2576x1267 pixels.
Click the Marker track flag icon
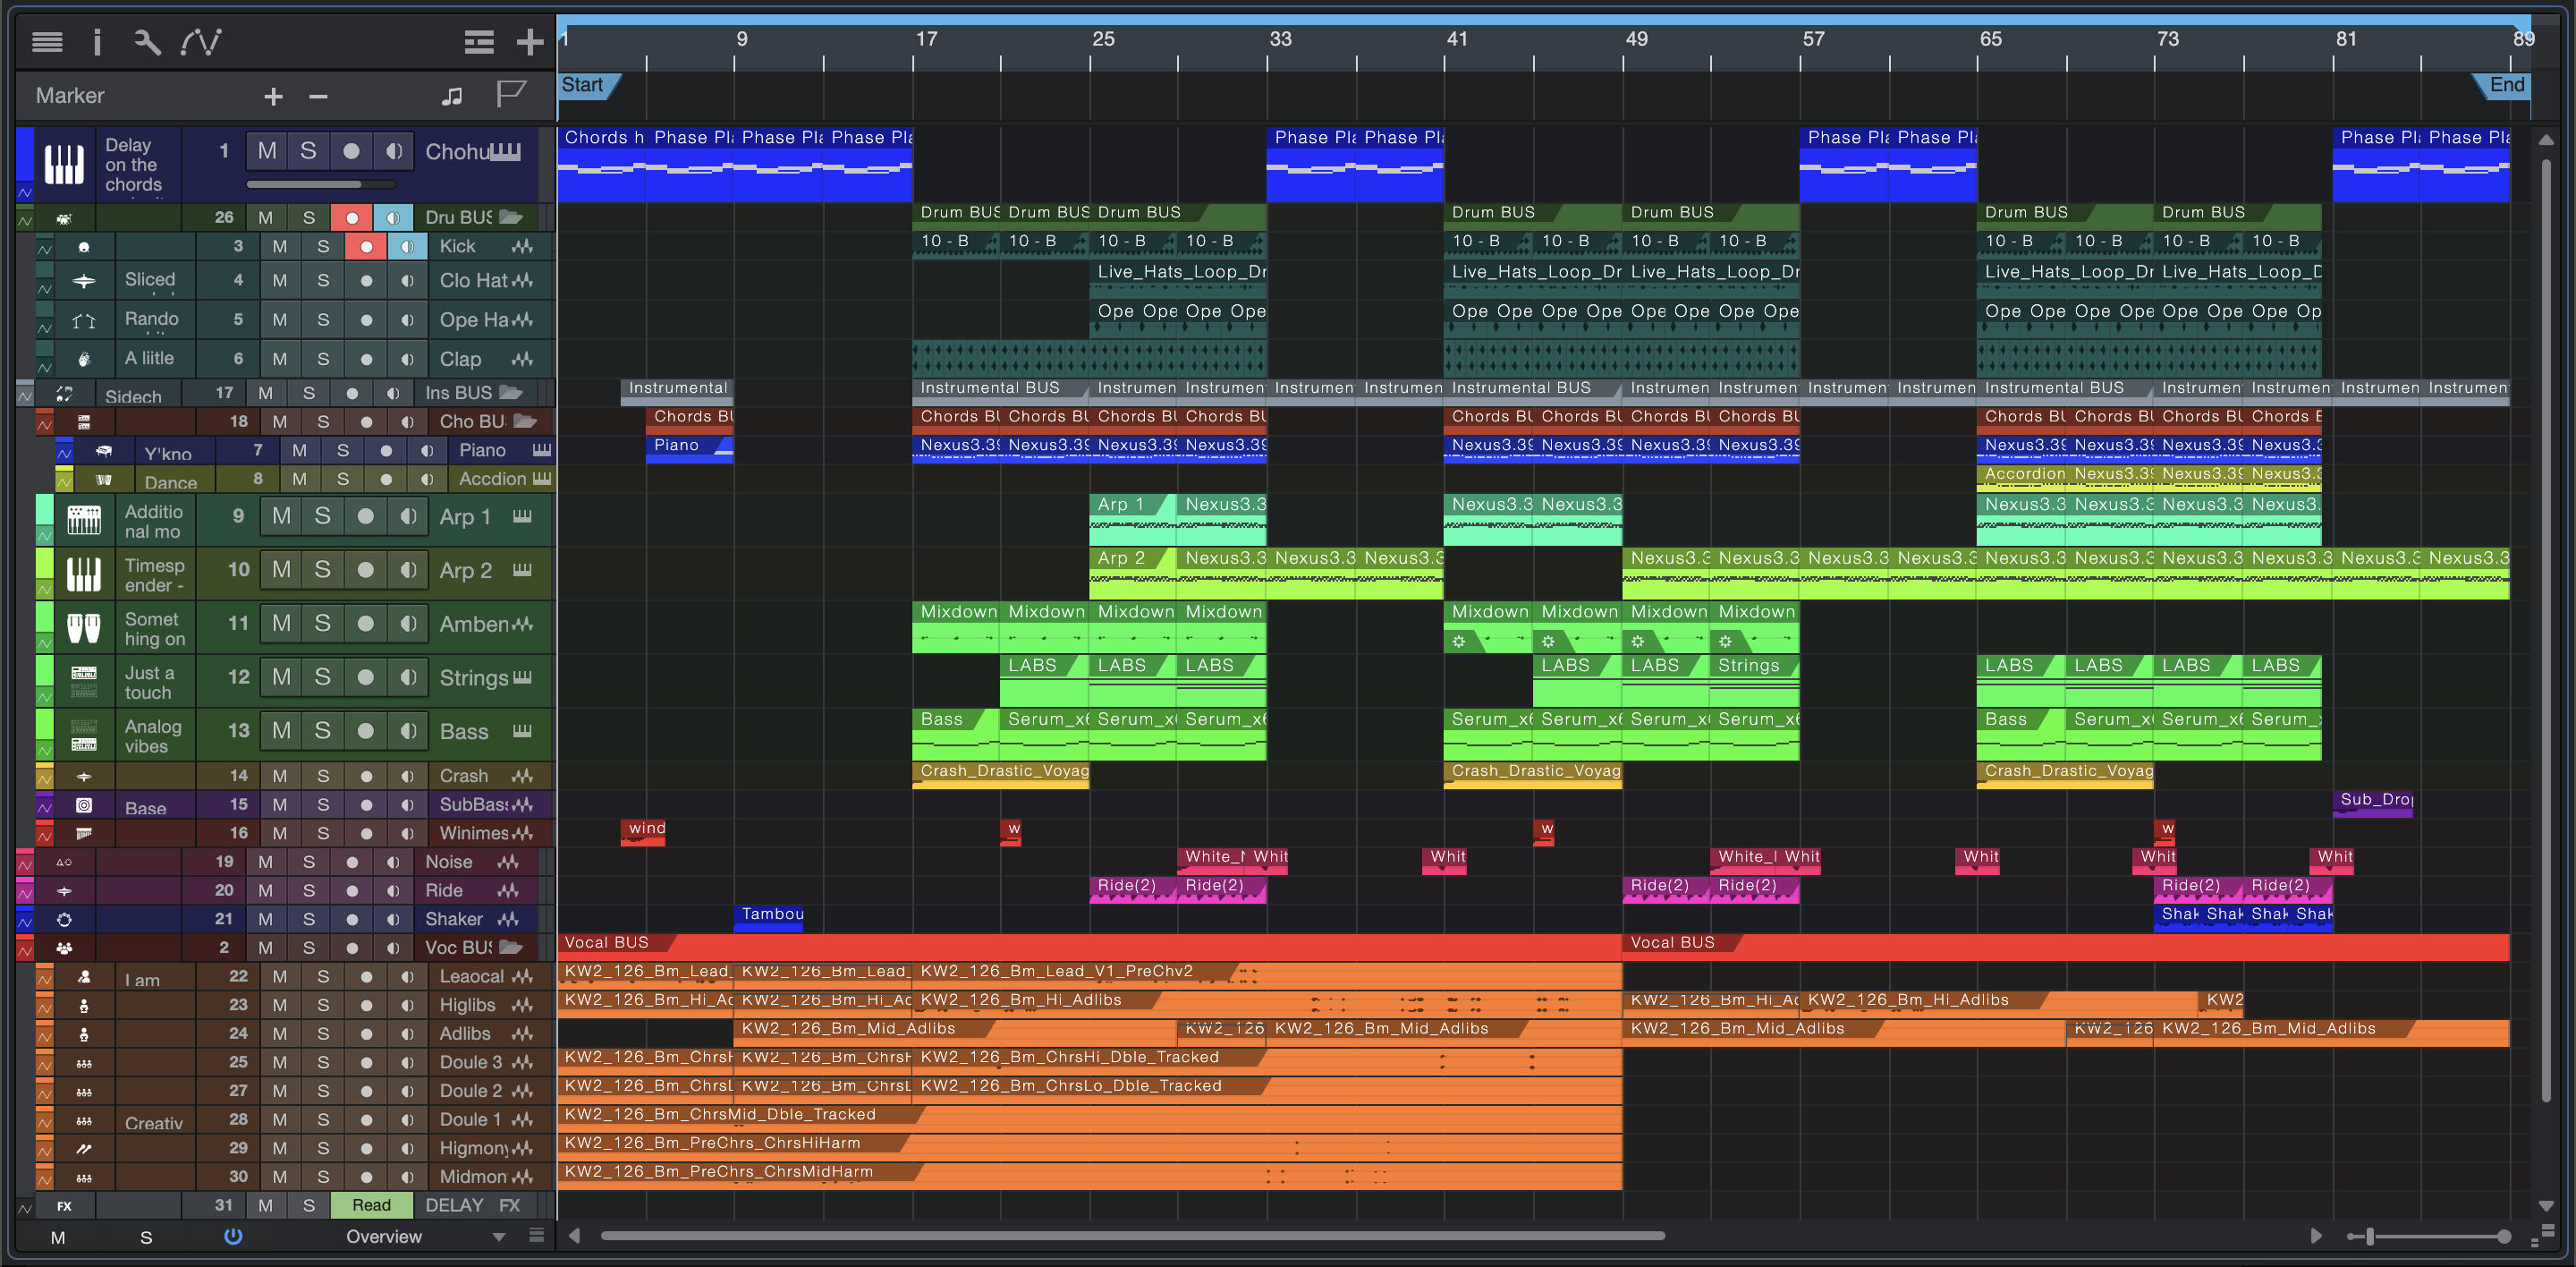[x=510, y=95]
